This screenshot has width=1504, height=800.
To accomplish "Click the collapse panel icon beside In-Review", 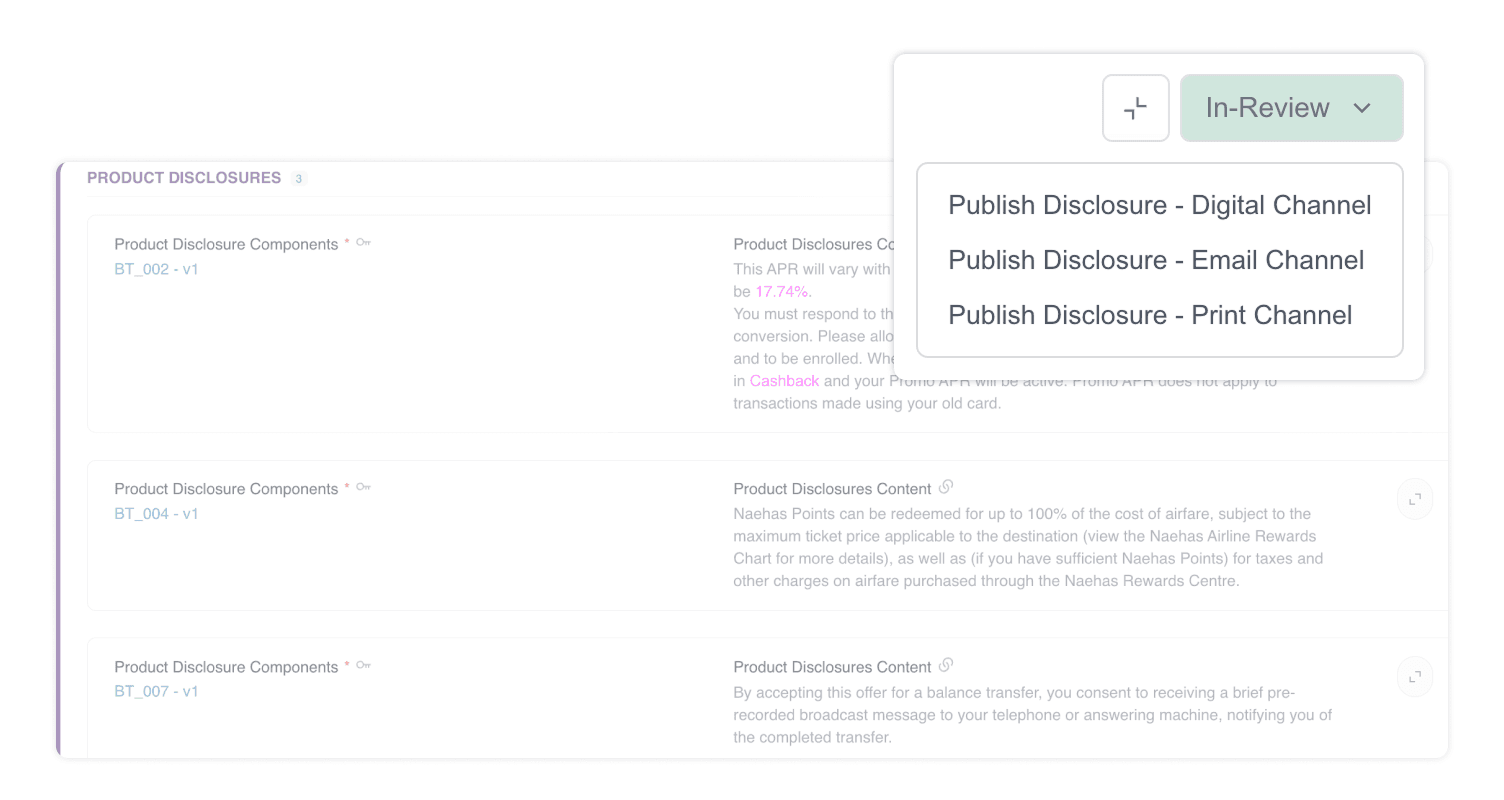I will (1135, 107).
